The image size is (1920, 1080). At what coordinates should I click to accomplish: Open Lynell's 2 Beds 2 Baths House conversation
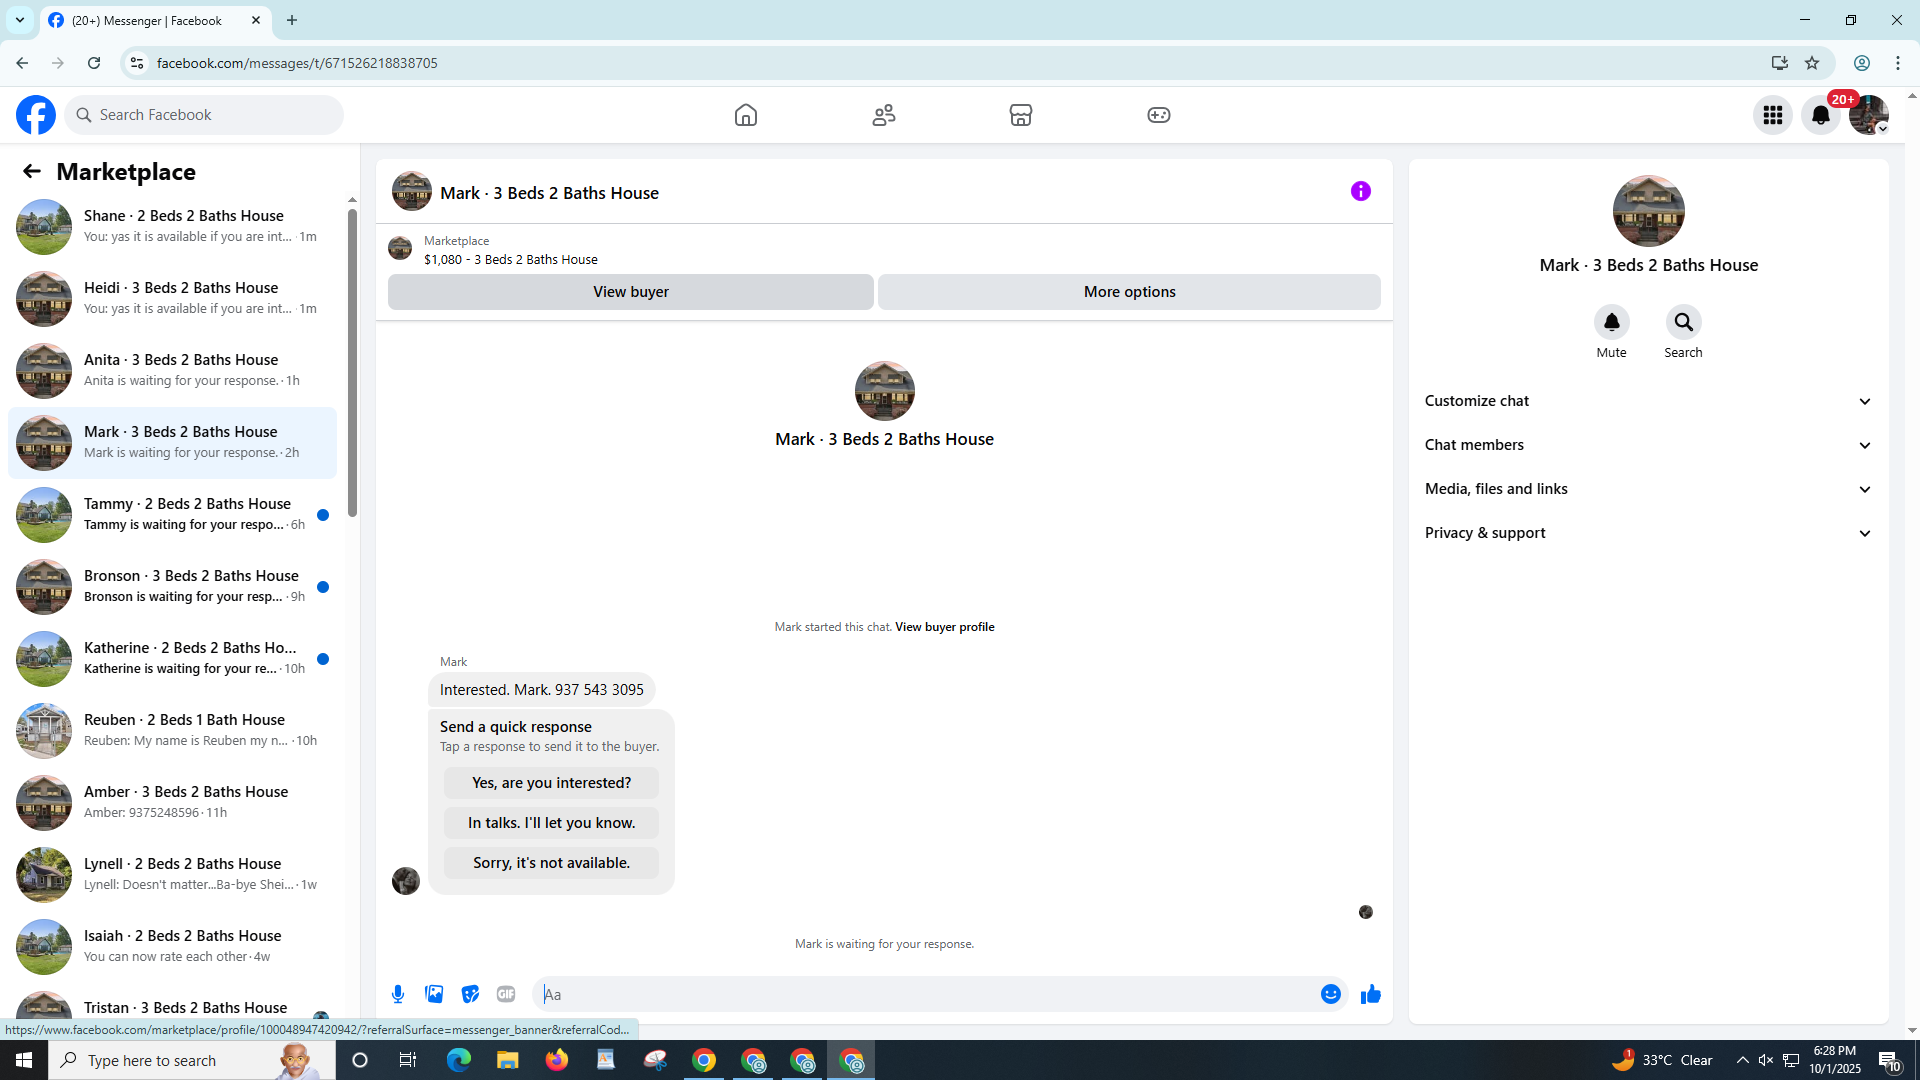172,875
